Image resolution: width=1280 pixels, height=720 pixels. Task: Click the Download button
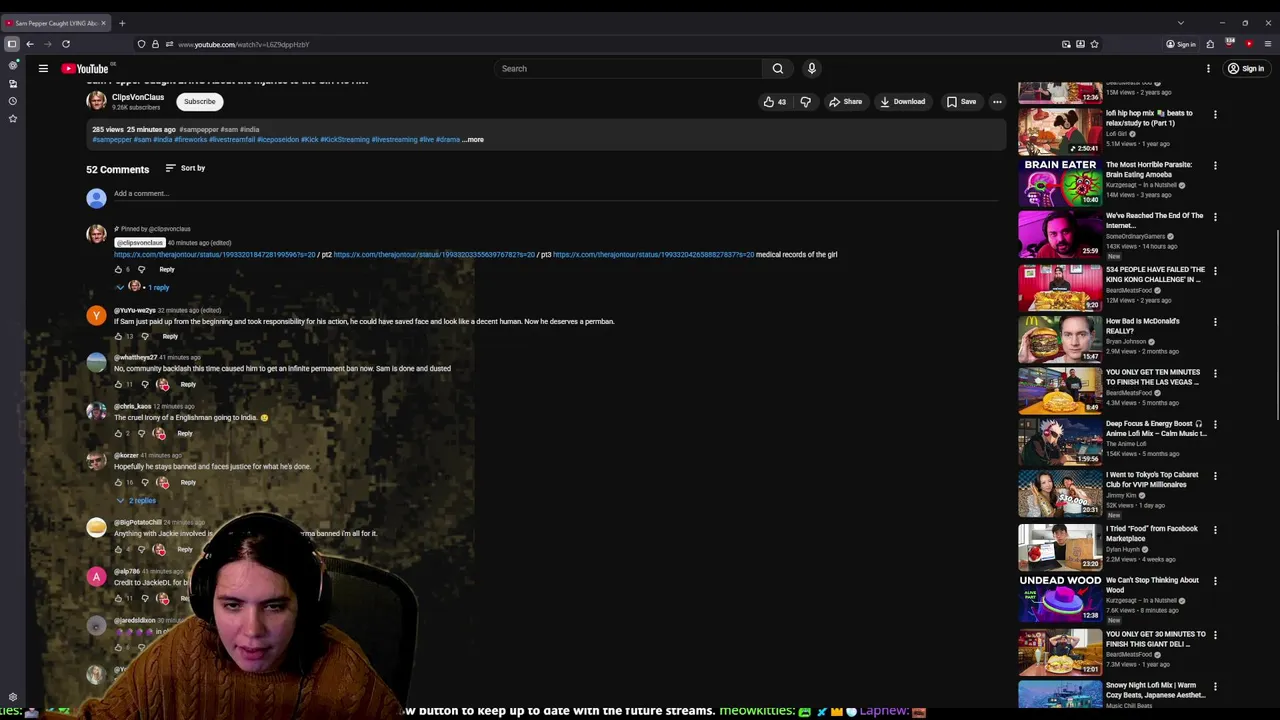902,101
